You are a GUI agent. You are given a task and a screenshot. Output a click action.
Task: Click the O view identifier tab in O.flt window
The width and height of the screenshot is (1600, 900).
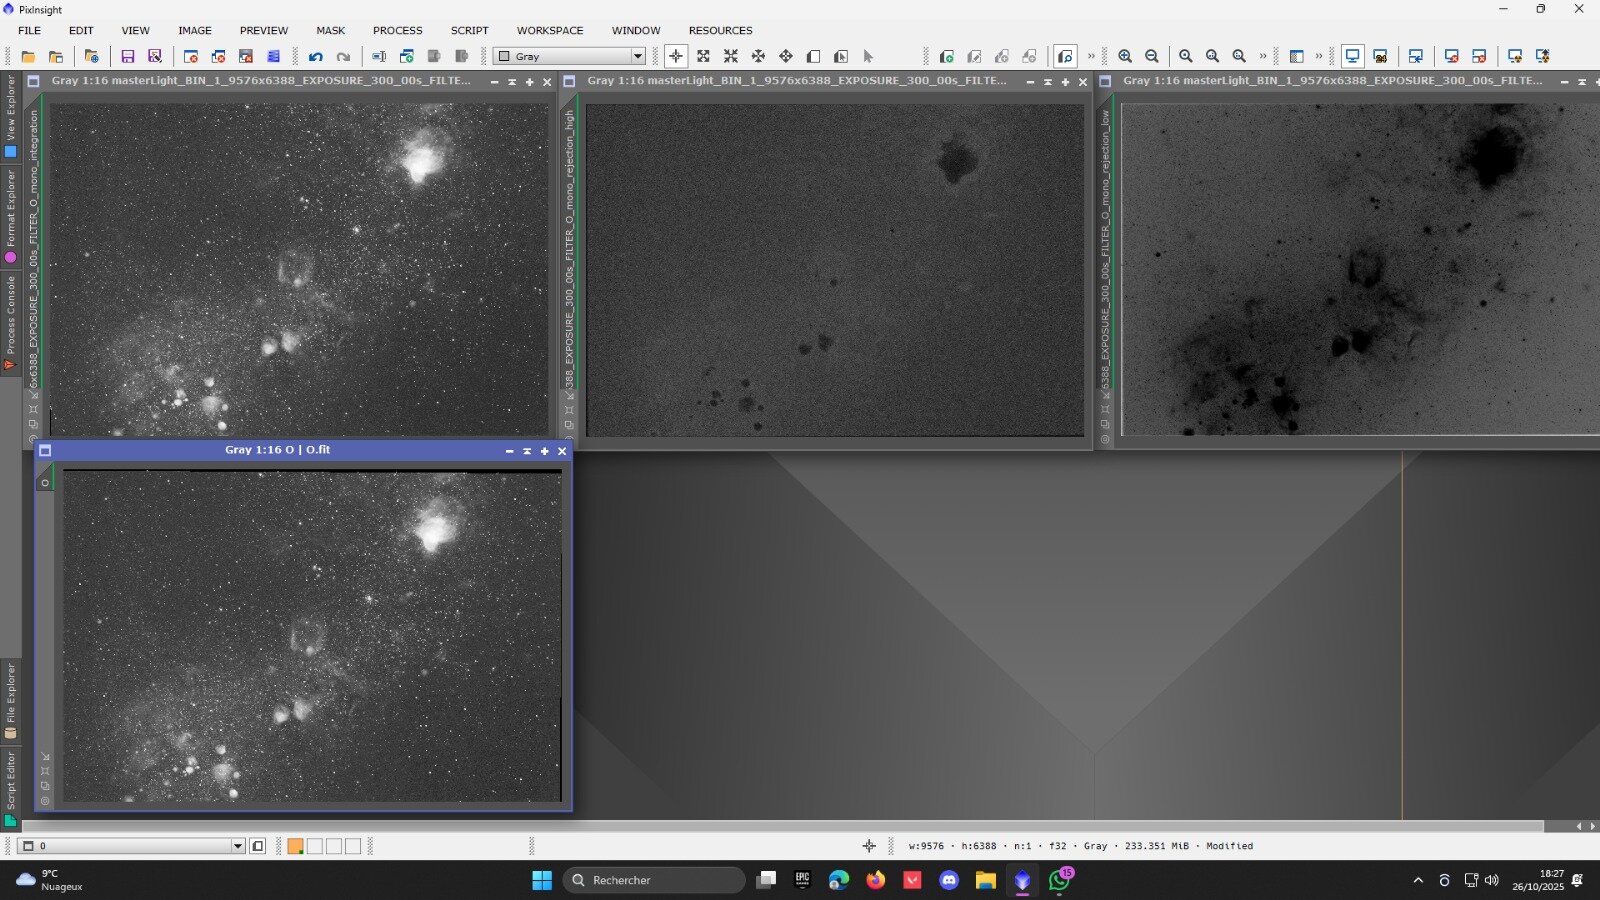click(45, 481)
